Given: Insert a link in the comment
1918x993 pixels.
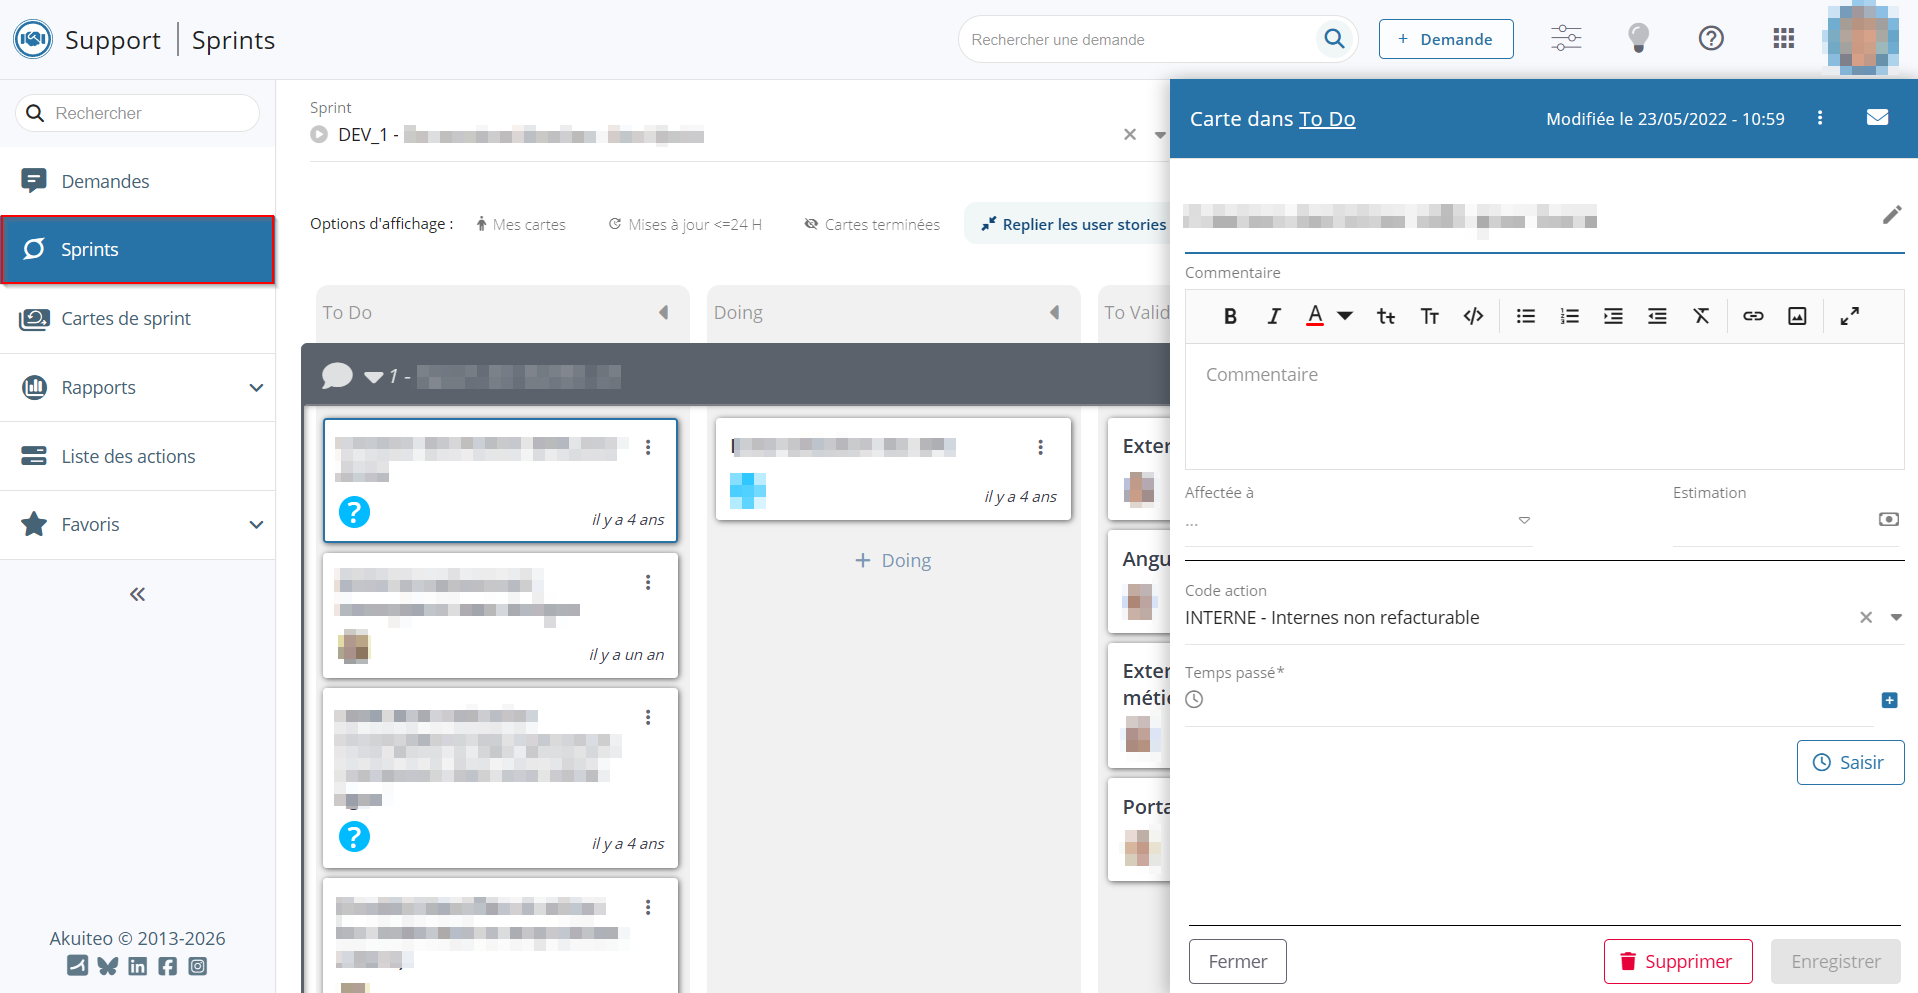Looking at the screenshot, I should click(x=1753, y=316).
